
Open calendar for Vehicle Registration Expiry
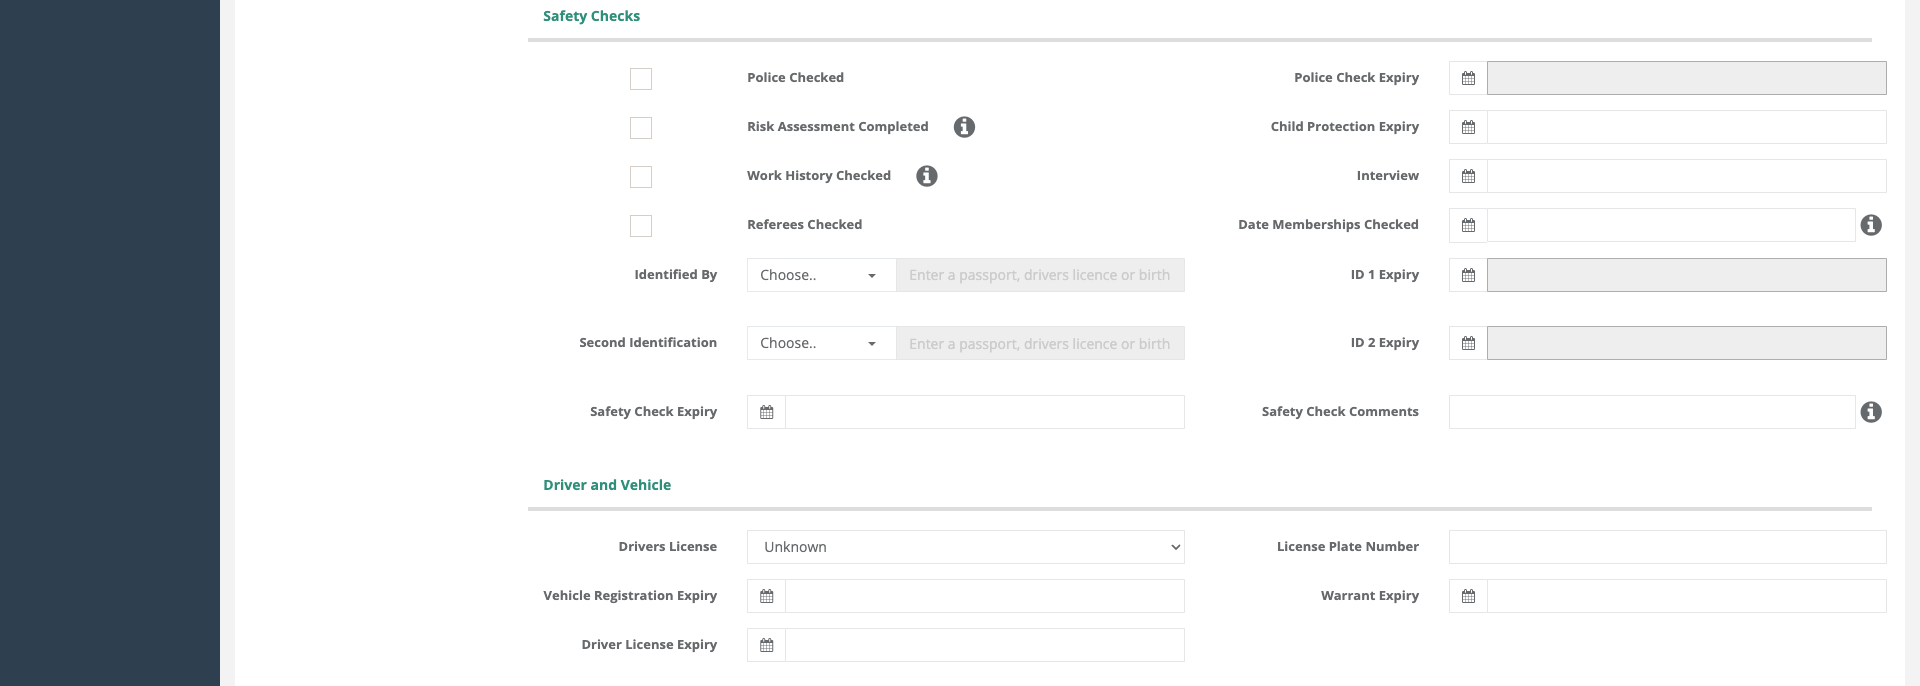tap(766, 596)
